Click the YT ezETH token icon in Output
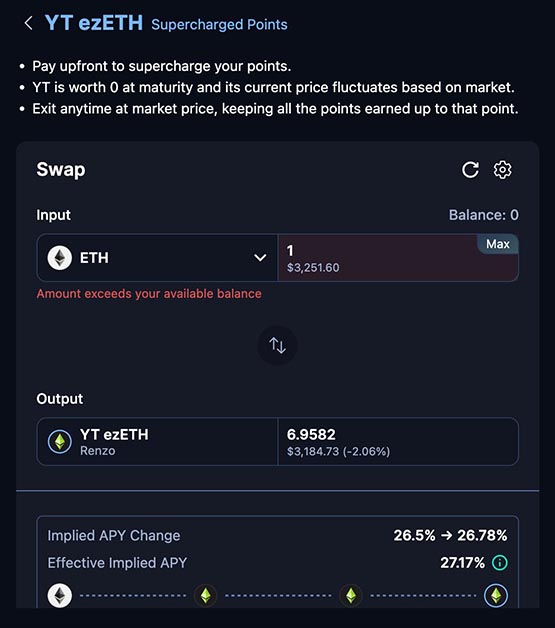 (x=60, y=442)
